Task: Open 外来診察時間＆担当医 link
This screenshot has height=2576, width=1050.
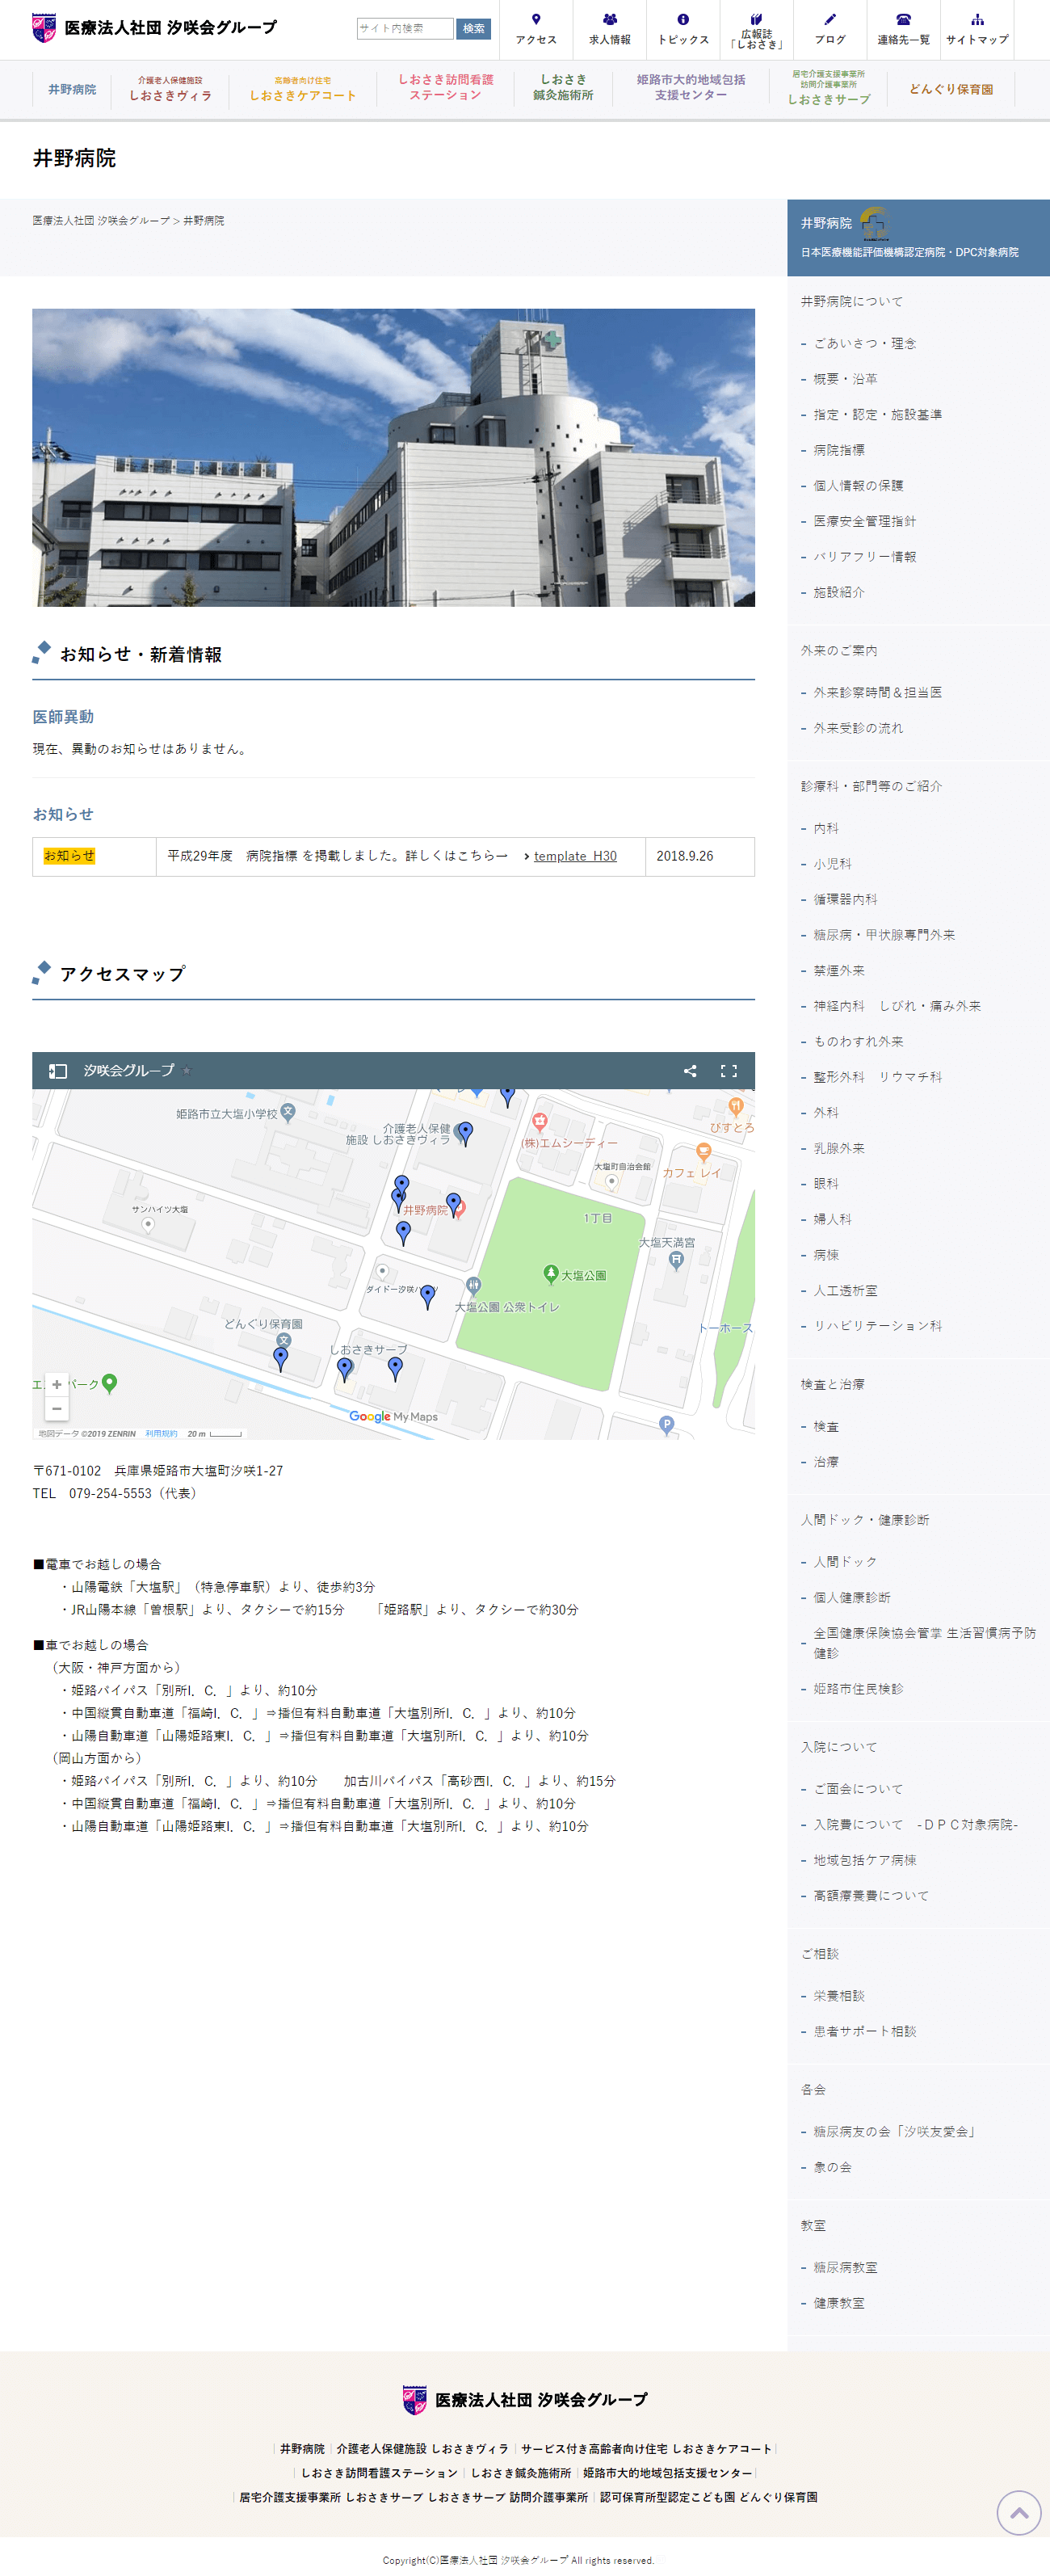Action: (877, 693)
